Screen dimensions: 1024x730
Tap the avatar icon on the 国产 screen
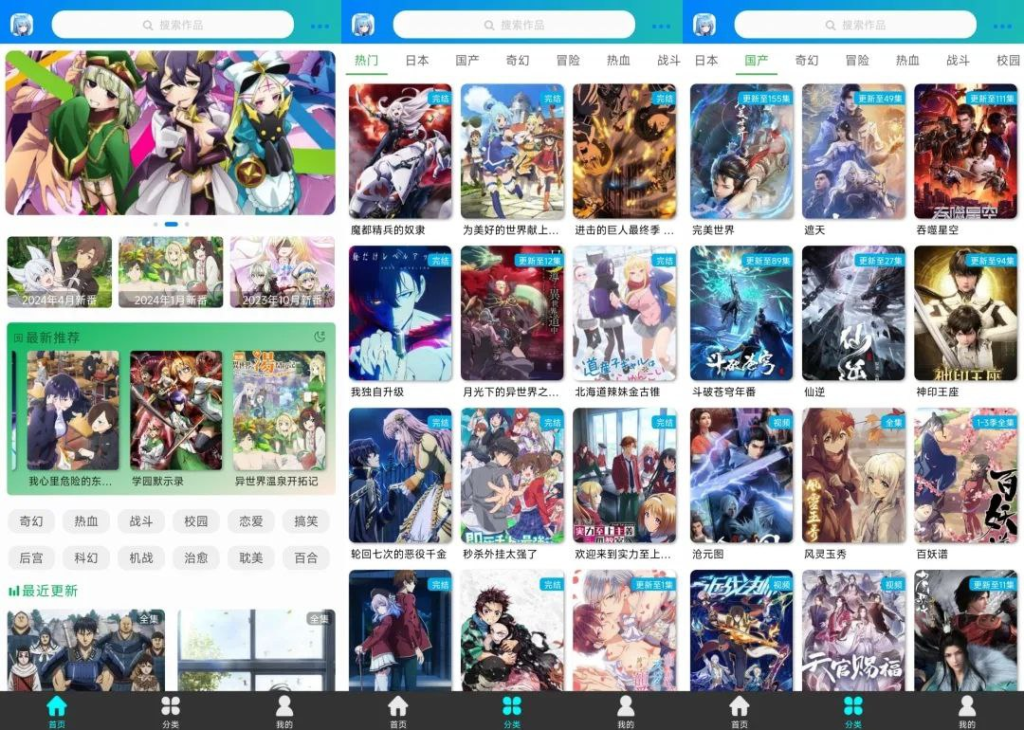click(705, 25)
